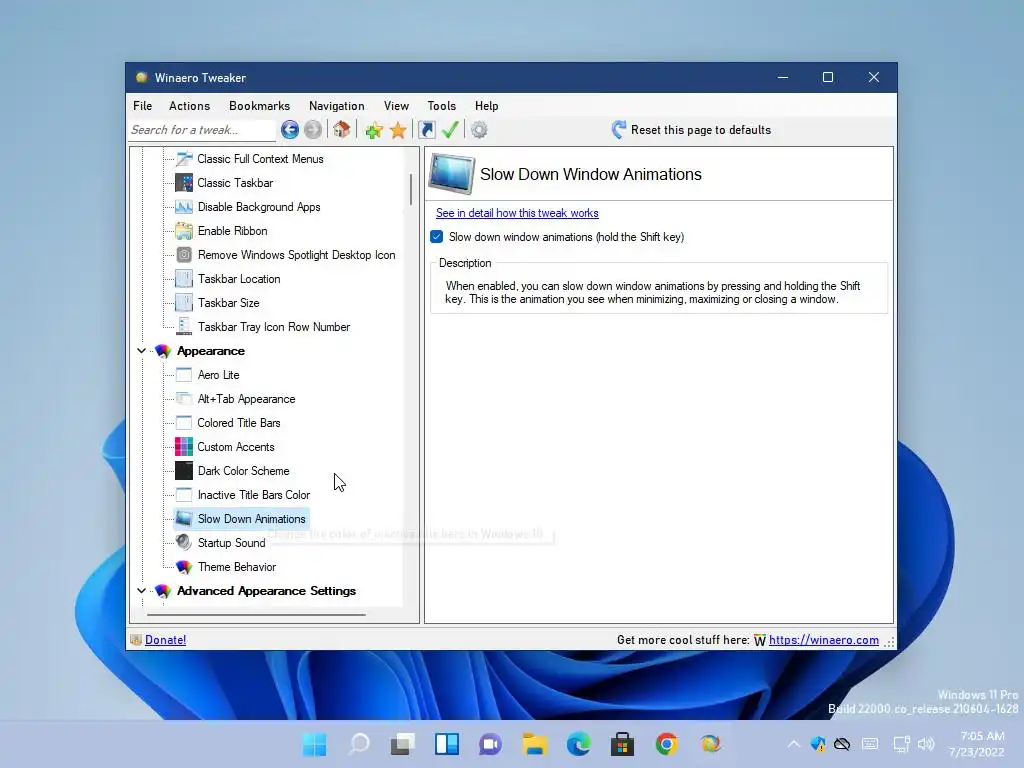Viewport: 1024px width, 768px height.
Task: Click the green checkmark toolbar icon
Action: pyautogui.click(x=450, y=129)
